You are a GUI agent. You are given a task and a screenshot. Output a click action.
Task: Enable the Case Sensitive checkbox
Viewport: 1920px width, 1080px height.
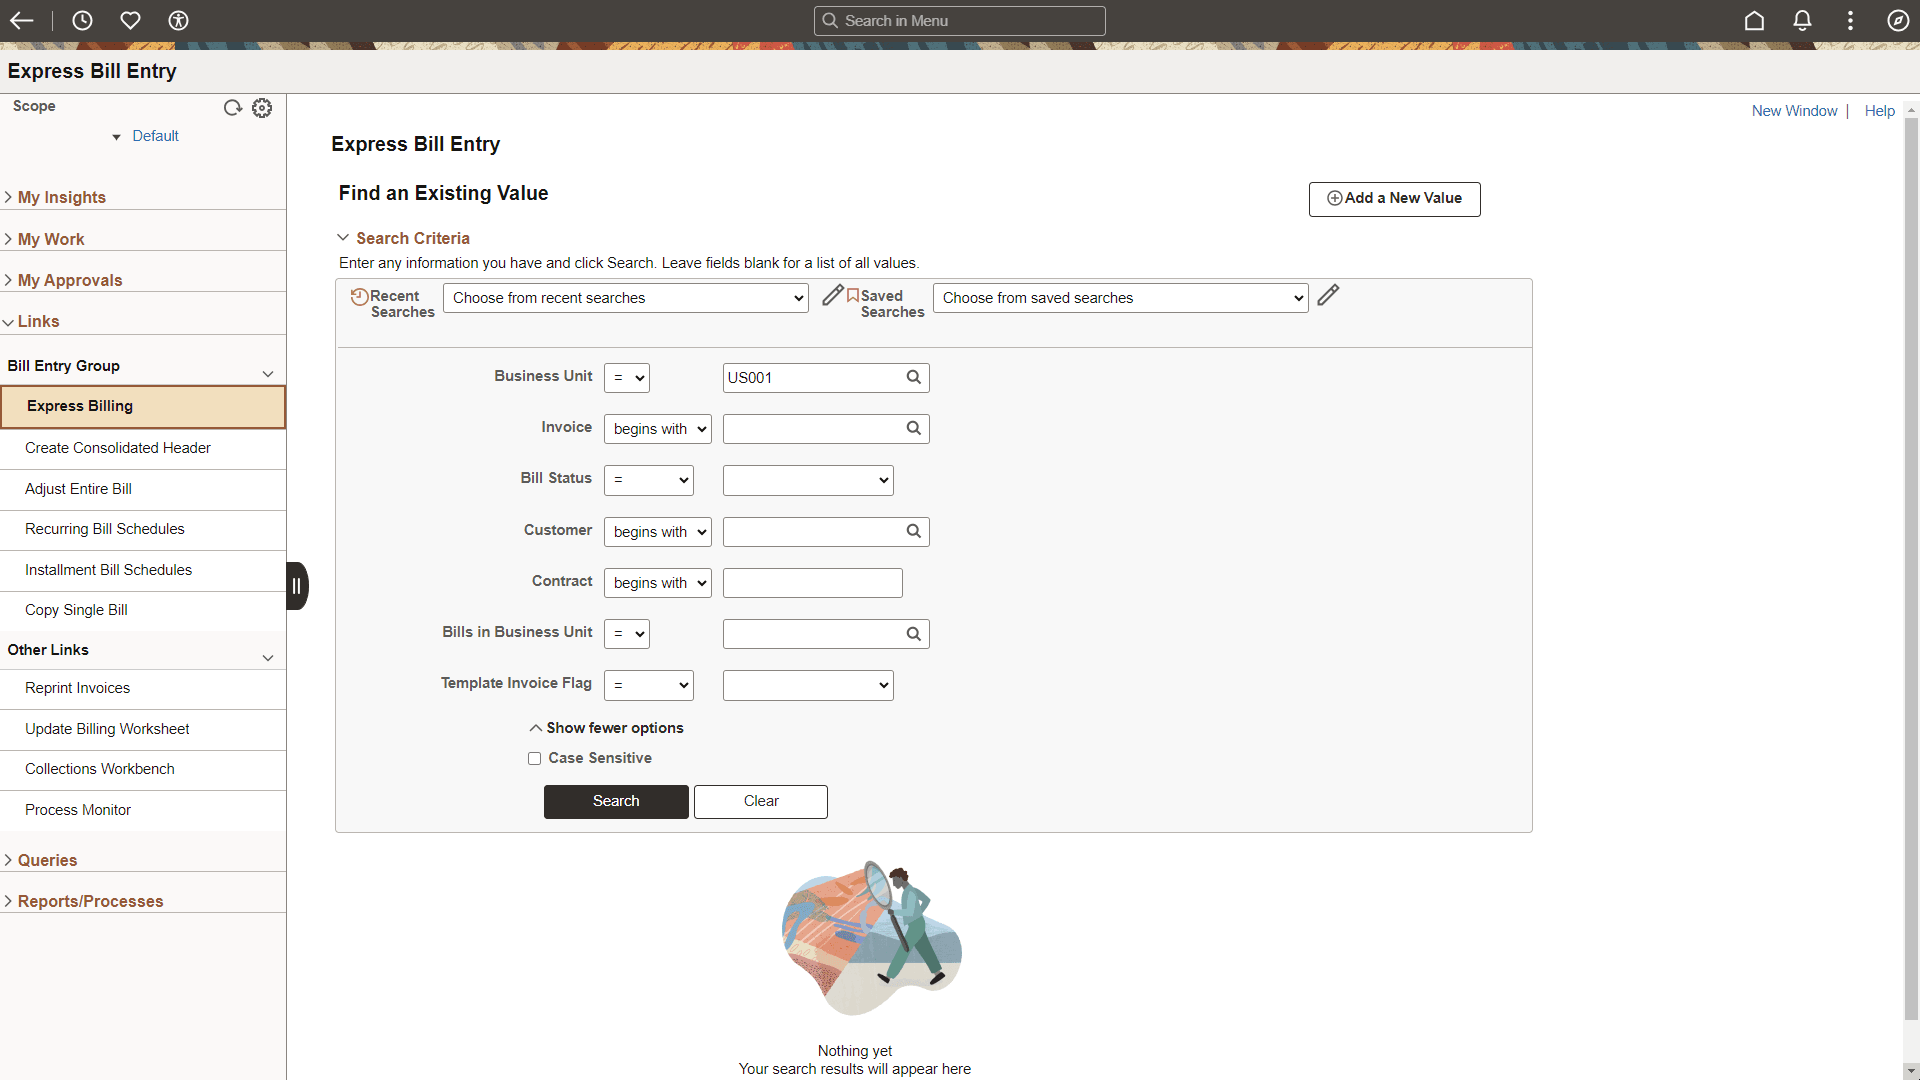point(534,758)
